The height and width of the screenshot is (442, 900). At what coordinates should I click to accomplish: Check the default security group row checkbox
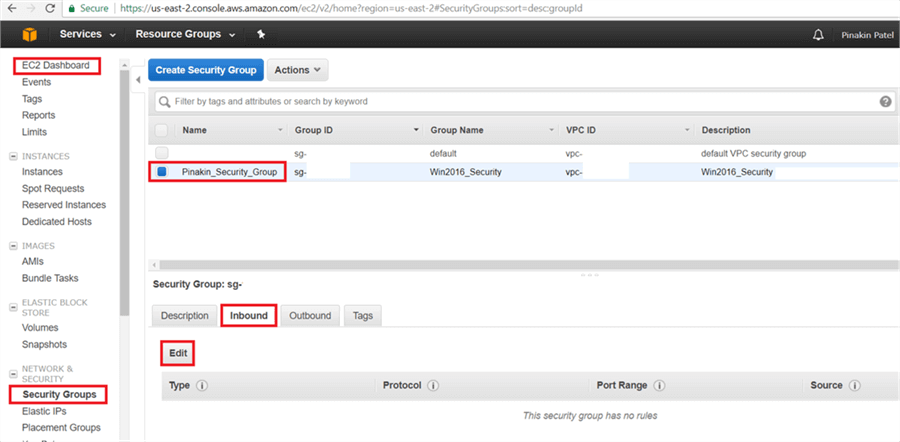point(162,153)
